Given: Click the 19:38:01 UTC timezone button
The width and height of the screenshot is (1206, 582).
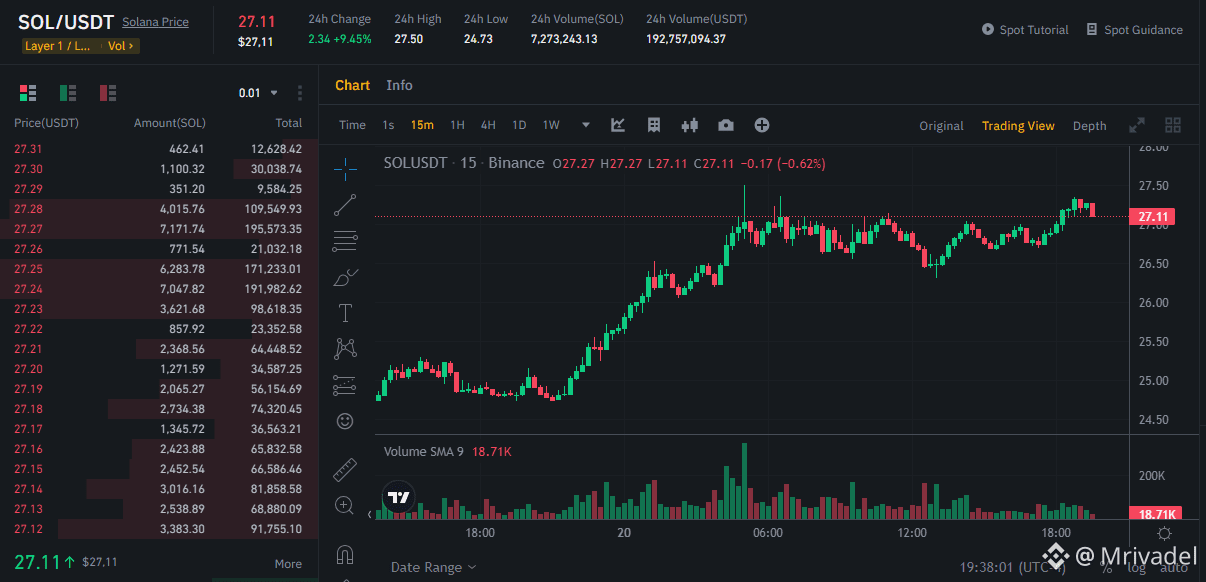Looking at the screenshot, I should pos(1013,567).
